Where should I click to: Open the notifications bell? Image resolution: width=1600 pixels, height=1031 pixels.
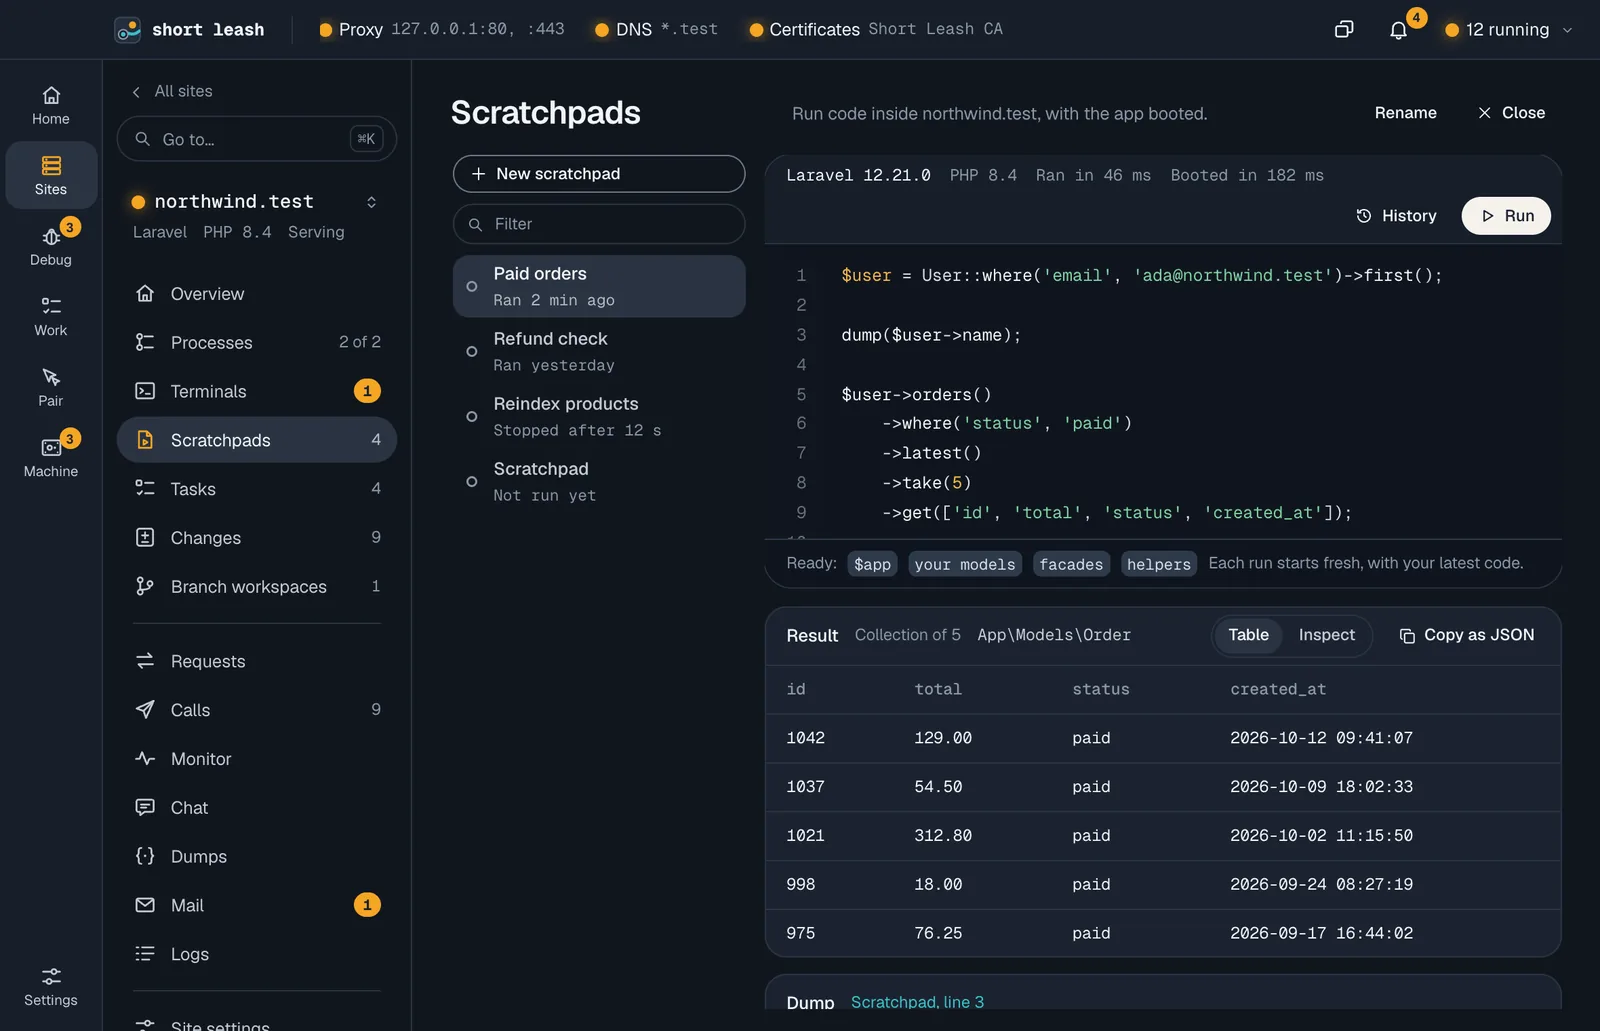pyautogui.click(x=1399, y=30)
